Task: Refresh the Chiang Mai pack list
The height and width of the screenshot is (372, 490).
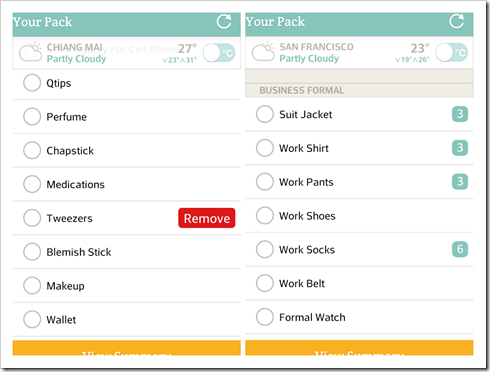Action: (x=224, y=22)
